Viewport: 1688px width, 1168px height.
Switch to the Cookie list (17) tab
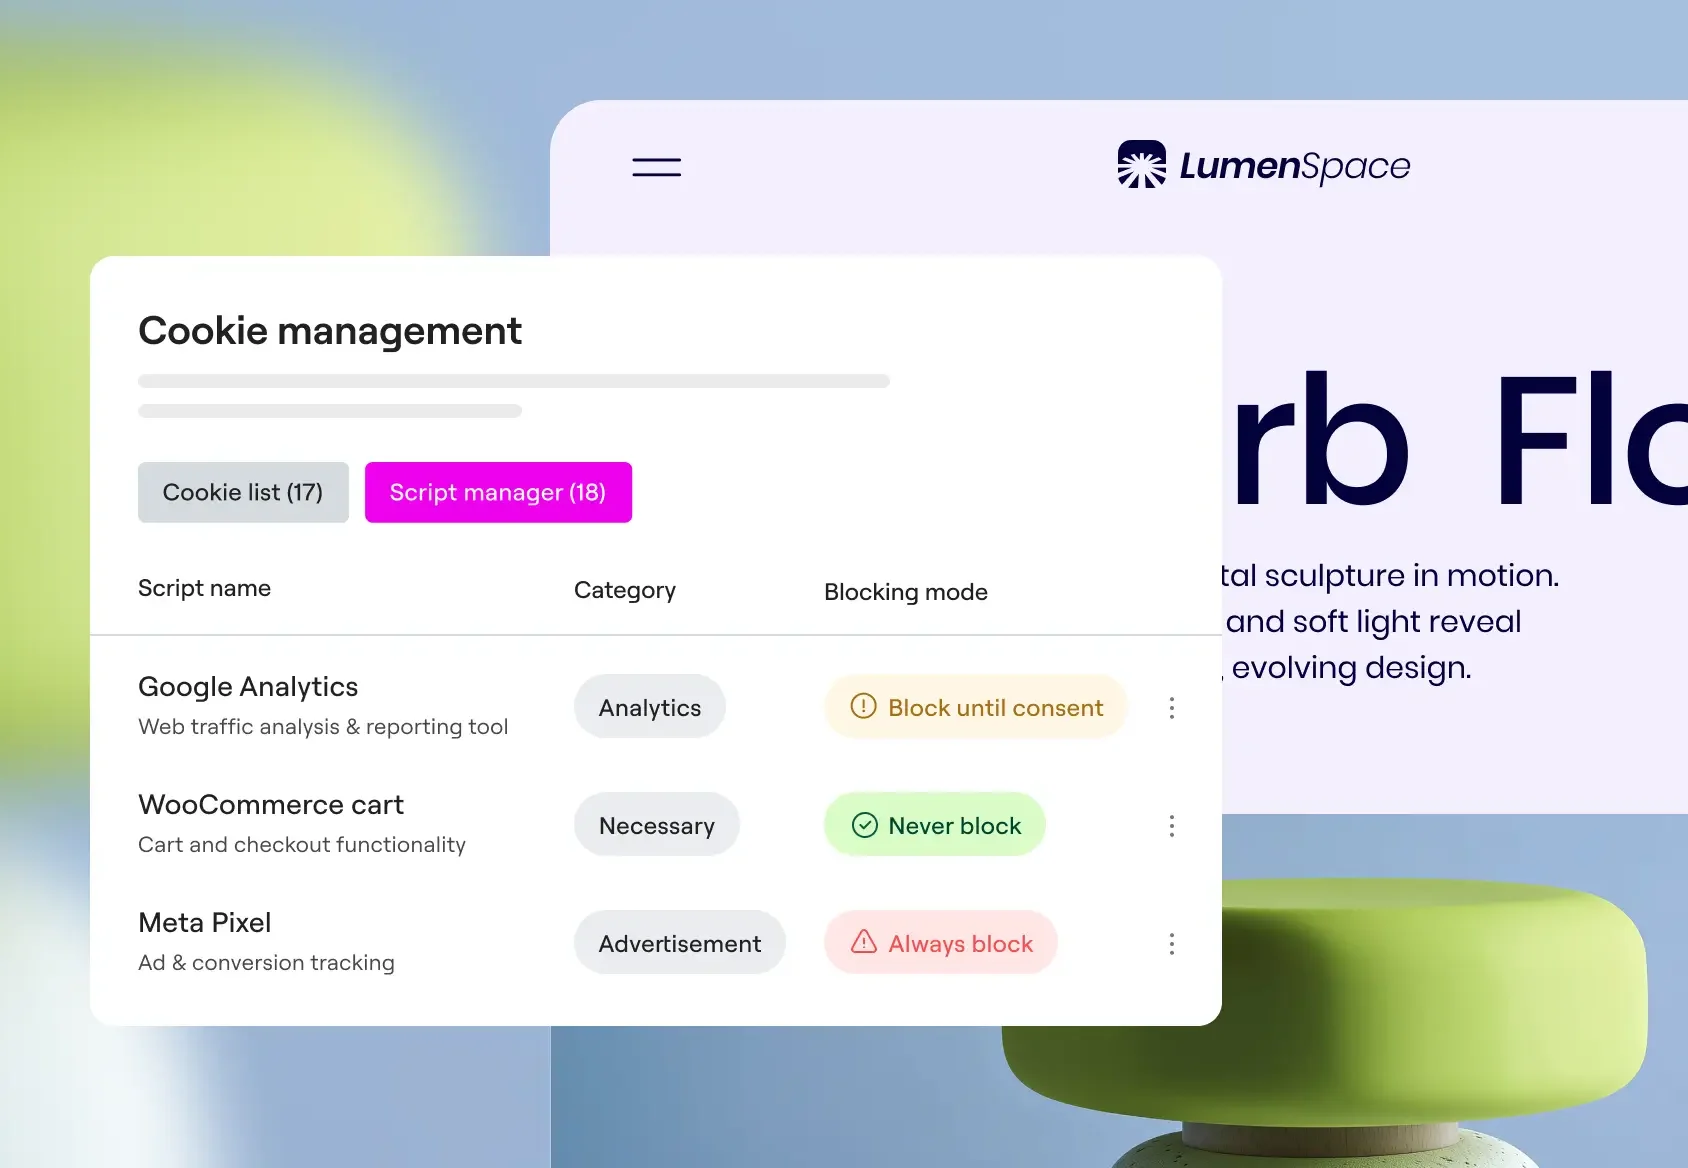243,492
